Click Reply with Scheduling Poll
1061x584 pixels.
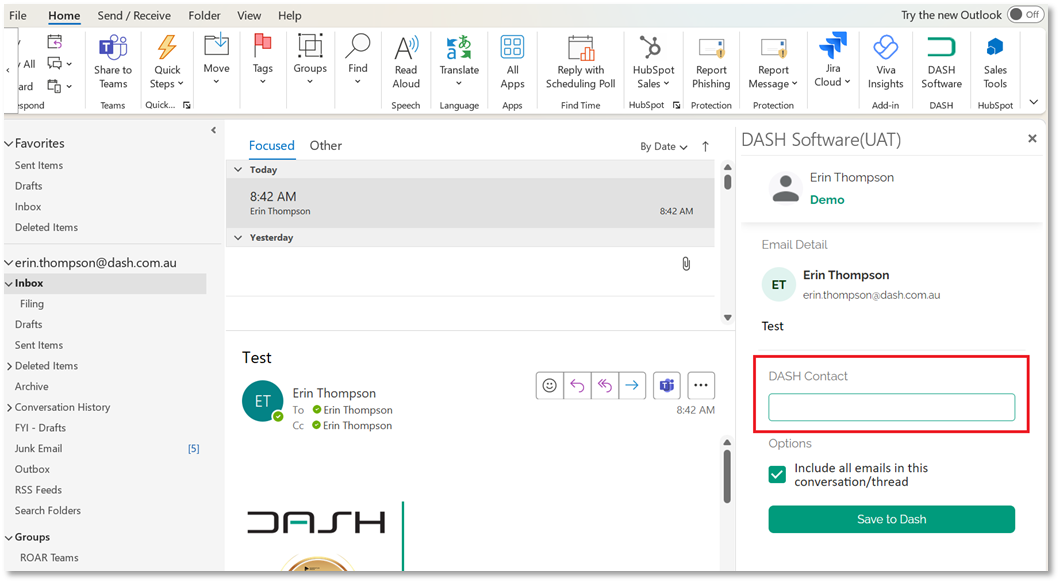click(x=581, y=62)
